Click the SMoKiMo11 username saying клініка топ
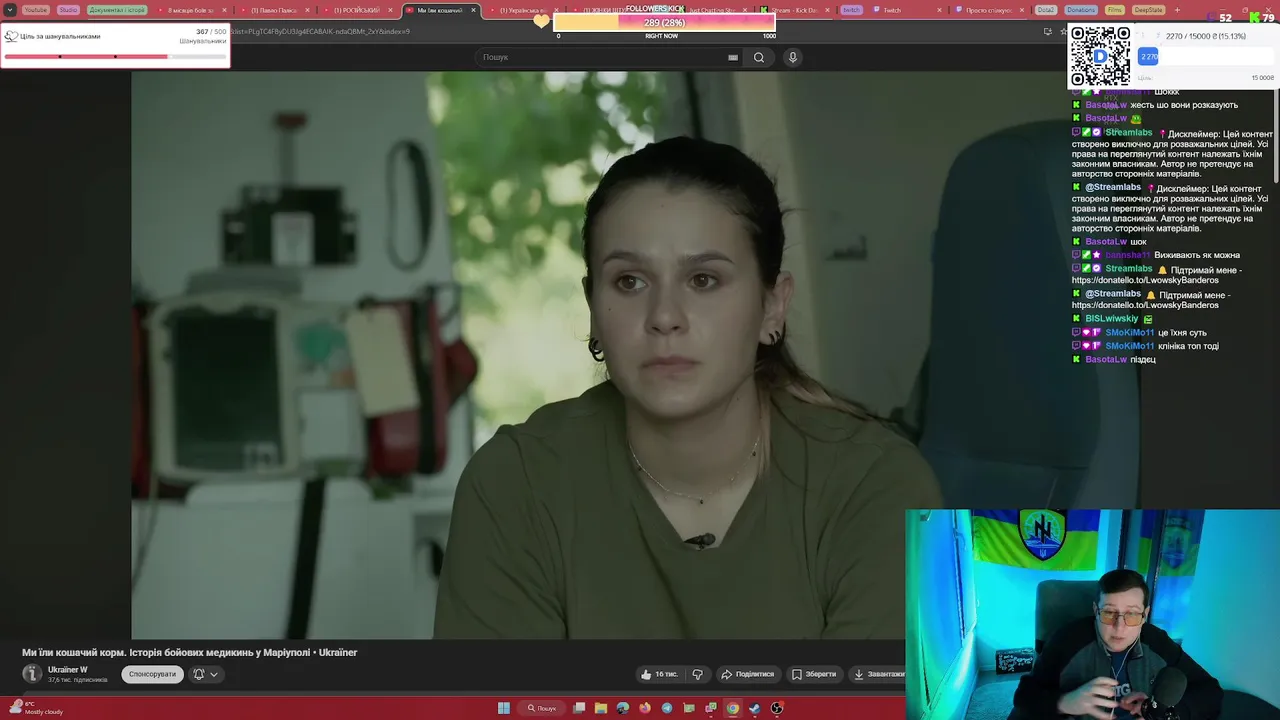This screenshot has height=720, width=1280. pos(1129,346)
